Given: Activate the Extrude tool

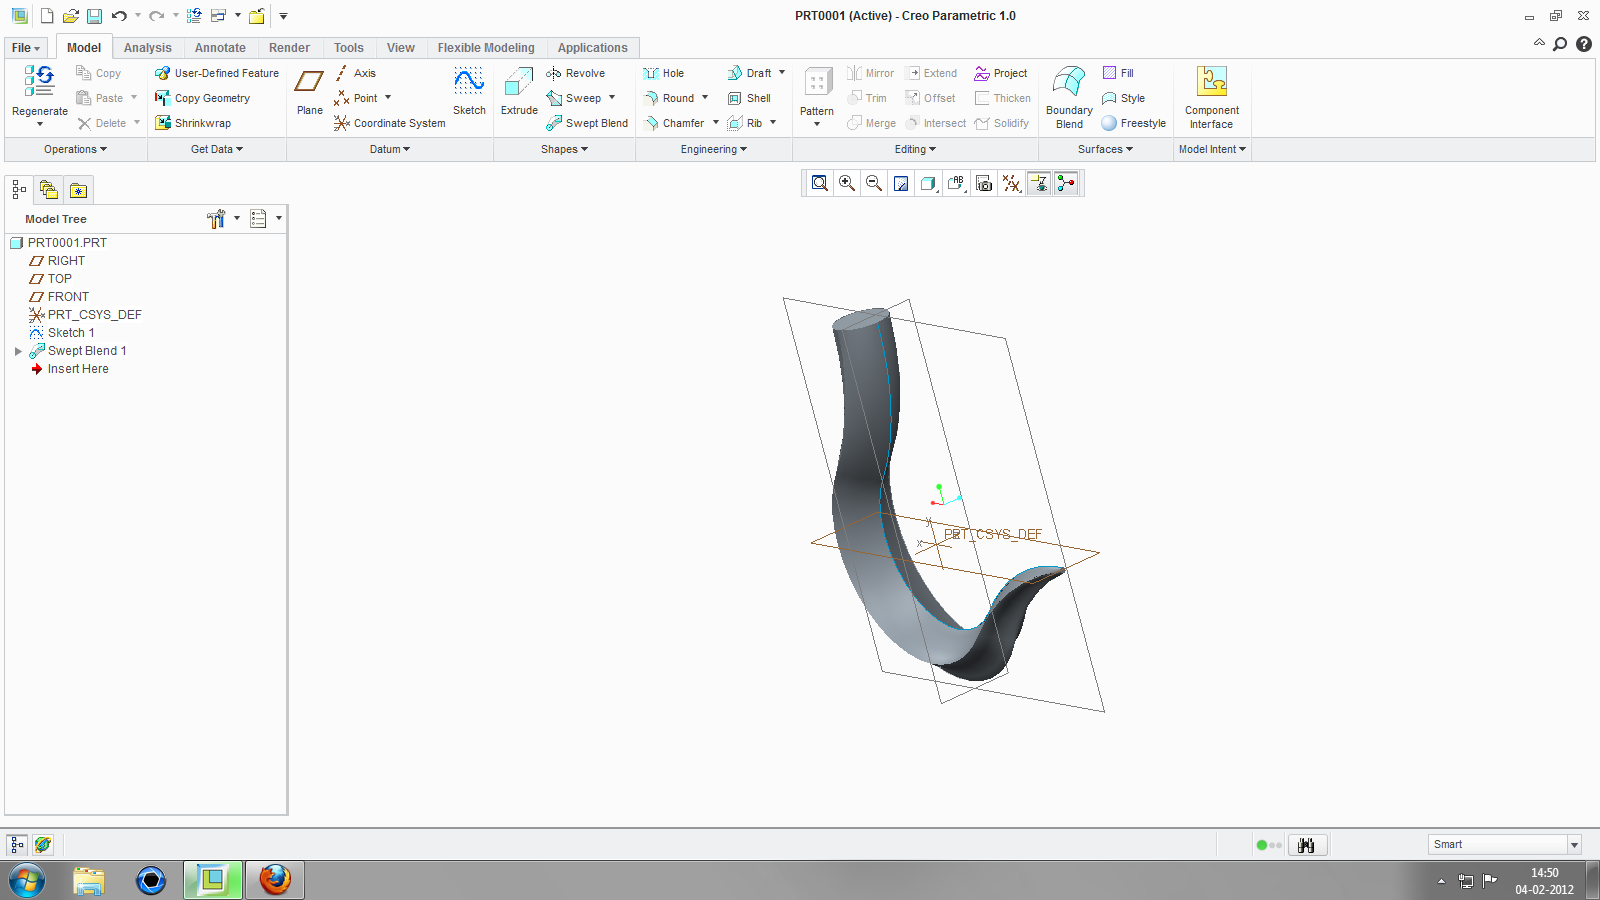Looking at the screenshot, I should click(x=519, y=91).
